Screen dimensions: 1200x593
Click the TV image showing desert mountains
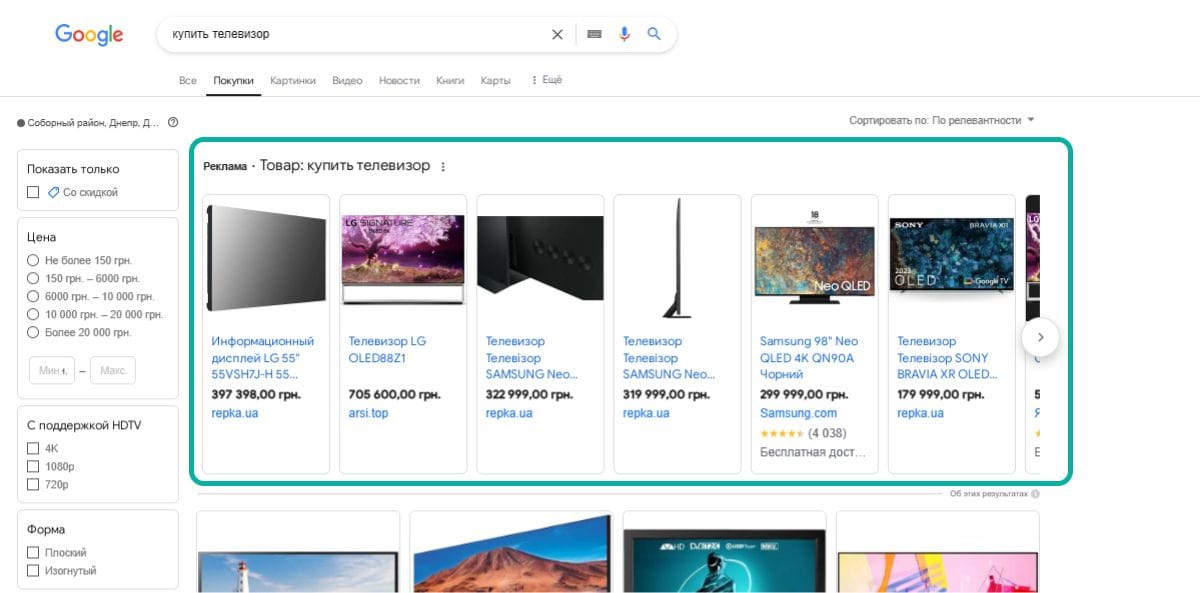pyautogui.click(x=511, y=554)
